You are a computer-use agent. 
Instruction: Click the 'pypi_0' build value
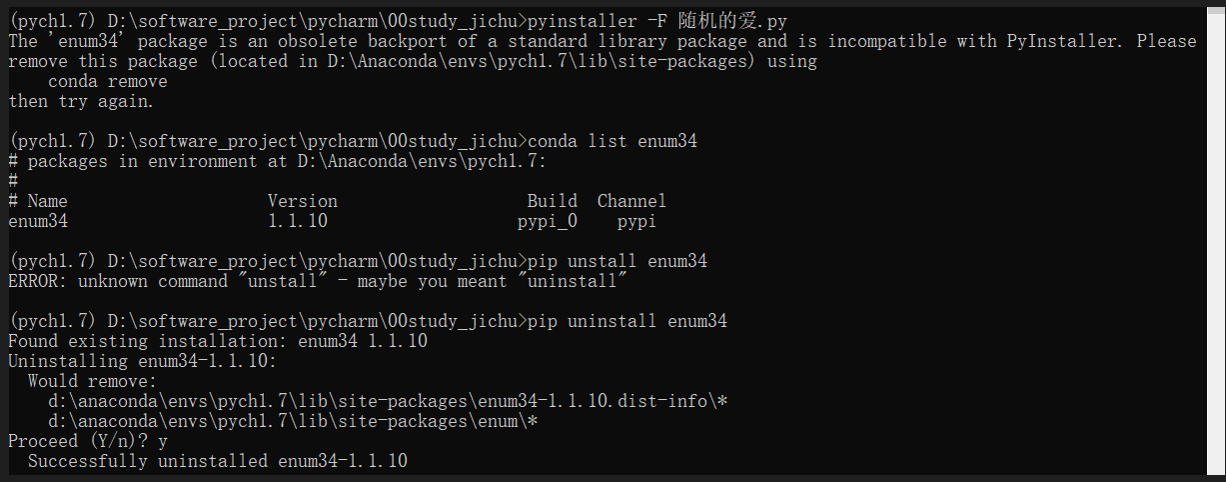(x=547, y=221)
